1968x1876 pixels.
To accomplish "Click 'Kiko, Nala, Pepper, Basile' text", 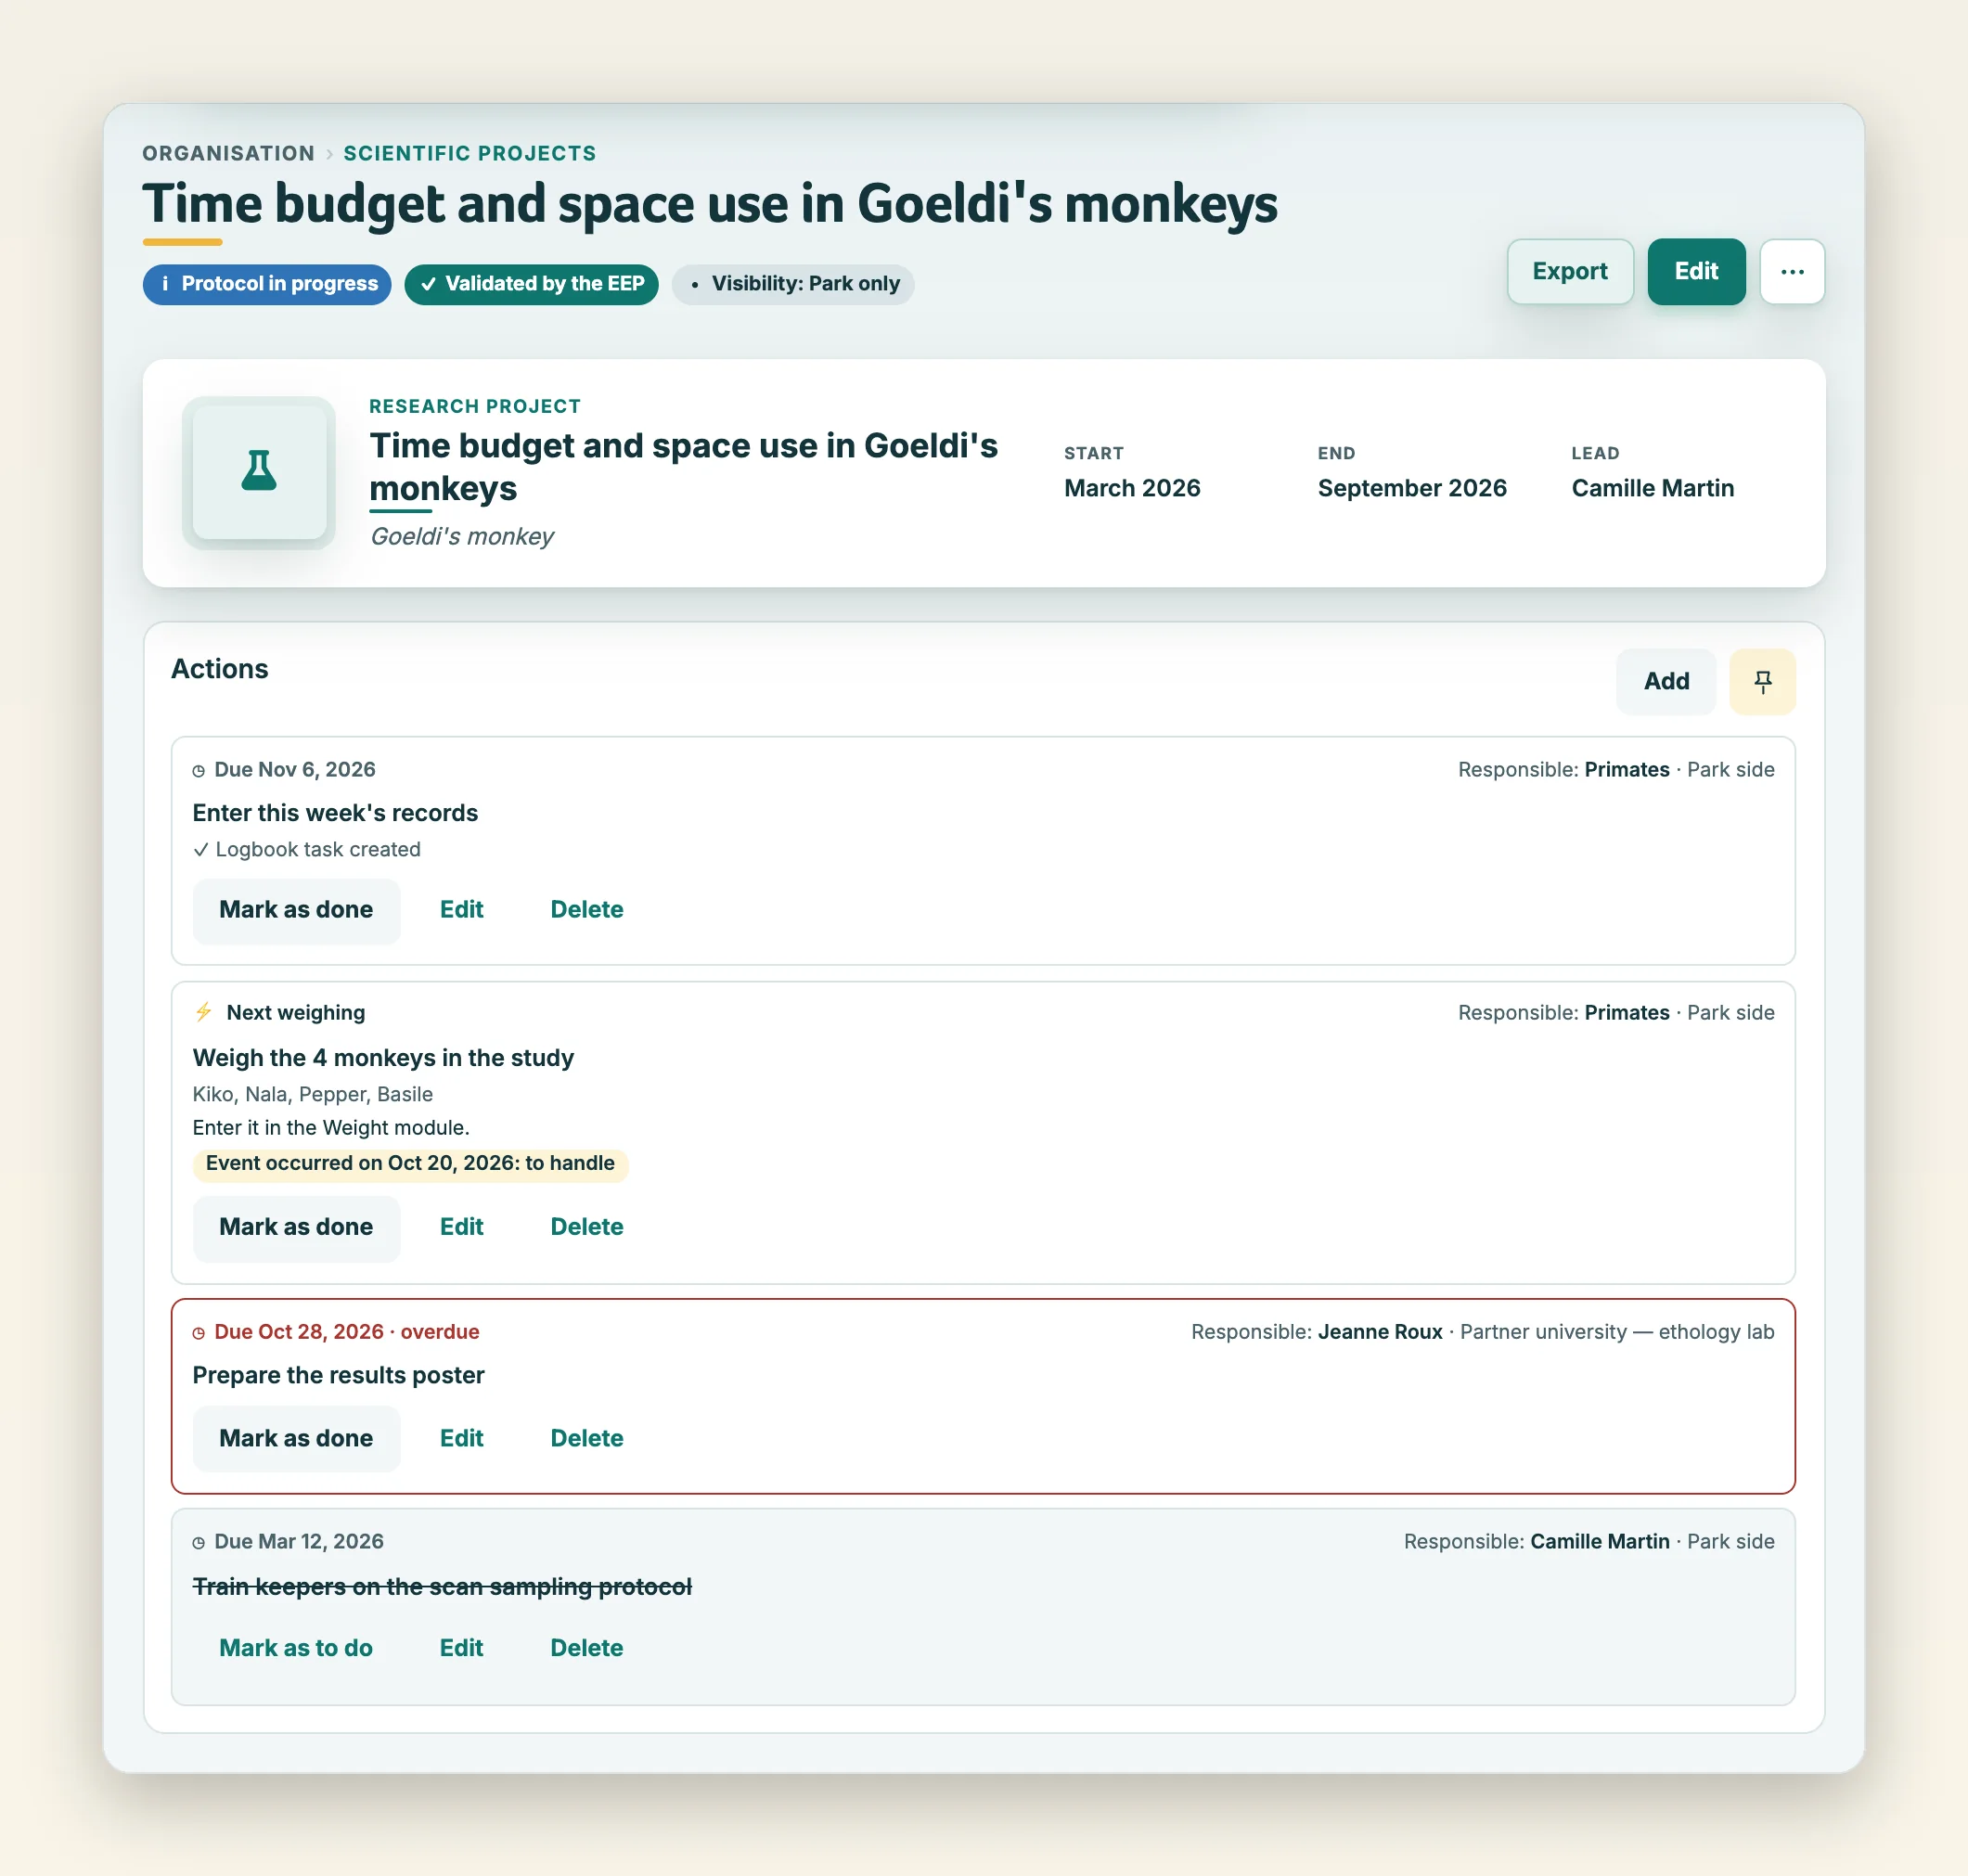I will coord(313,1094).
